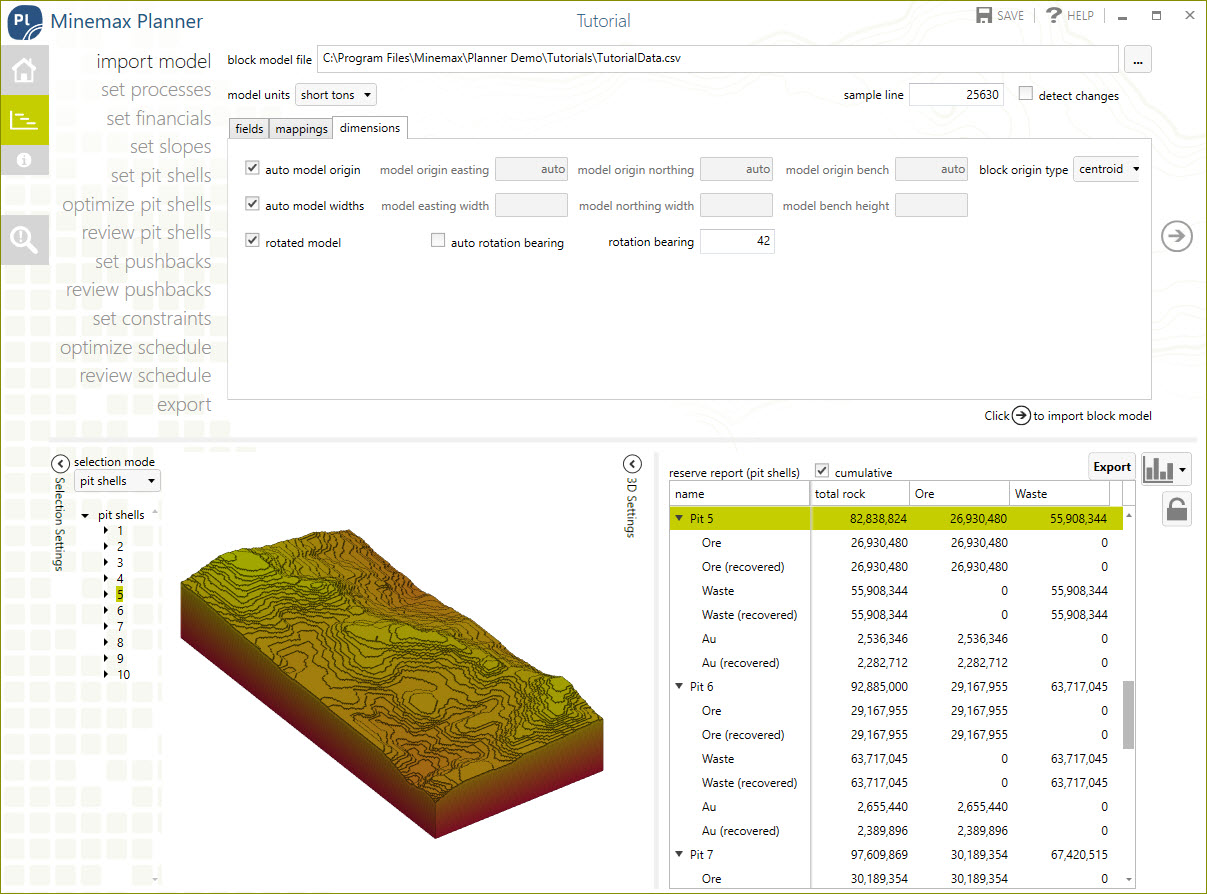The image size is (1207, 894).
Task: Open the model units dropdown
Action: click(x=336, y=95)
